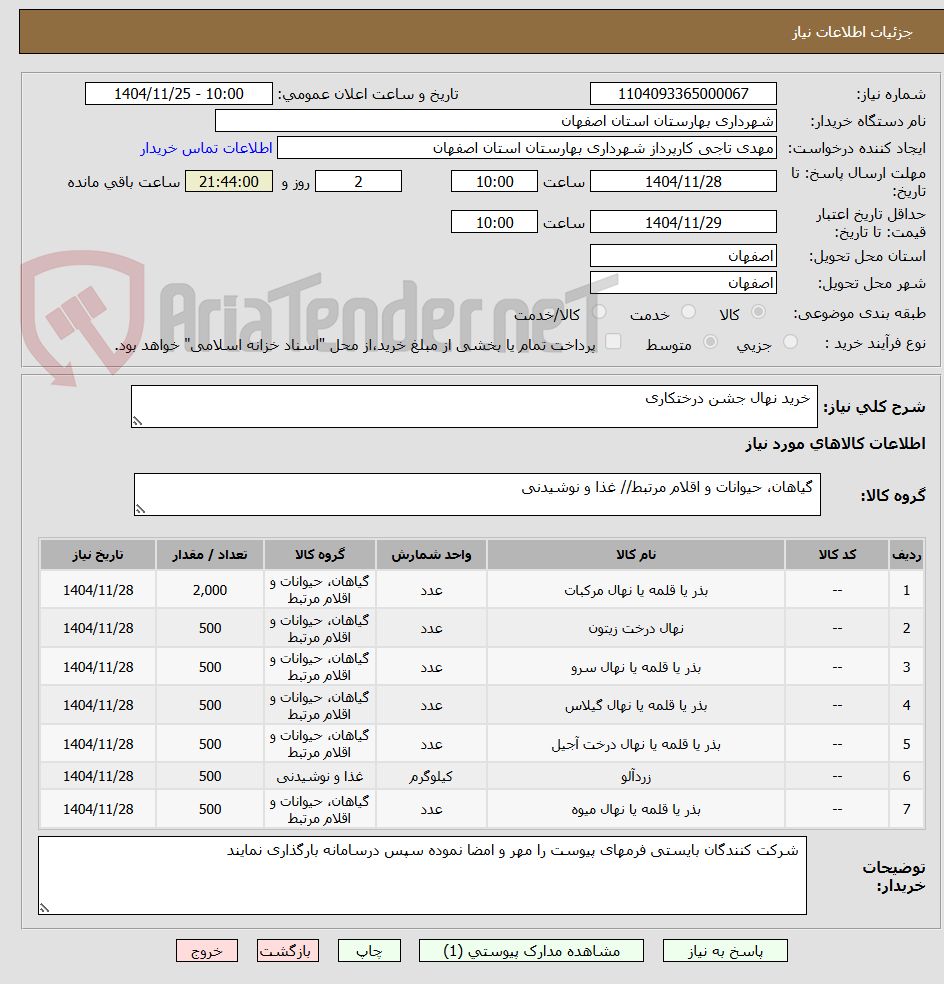Image resolution: width=944 pixels, height=984 pixels.
Task: Click the گروه کالا column header
Action: coord(319,555)
